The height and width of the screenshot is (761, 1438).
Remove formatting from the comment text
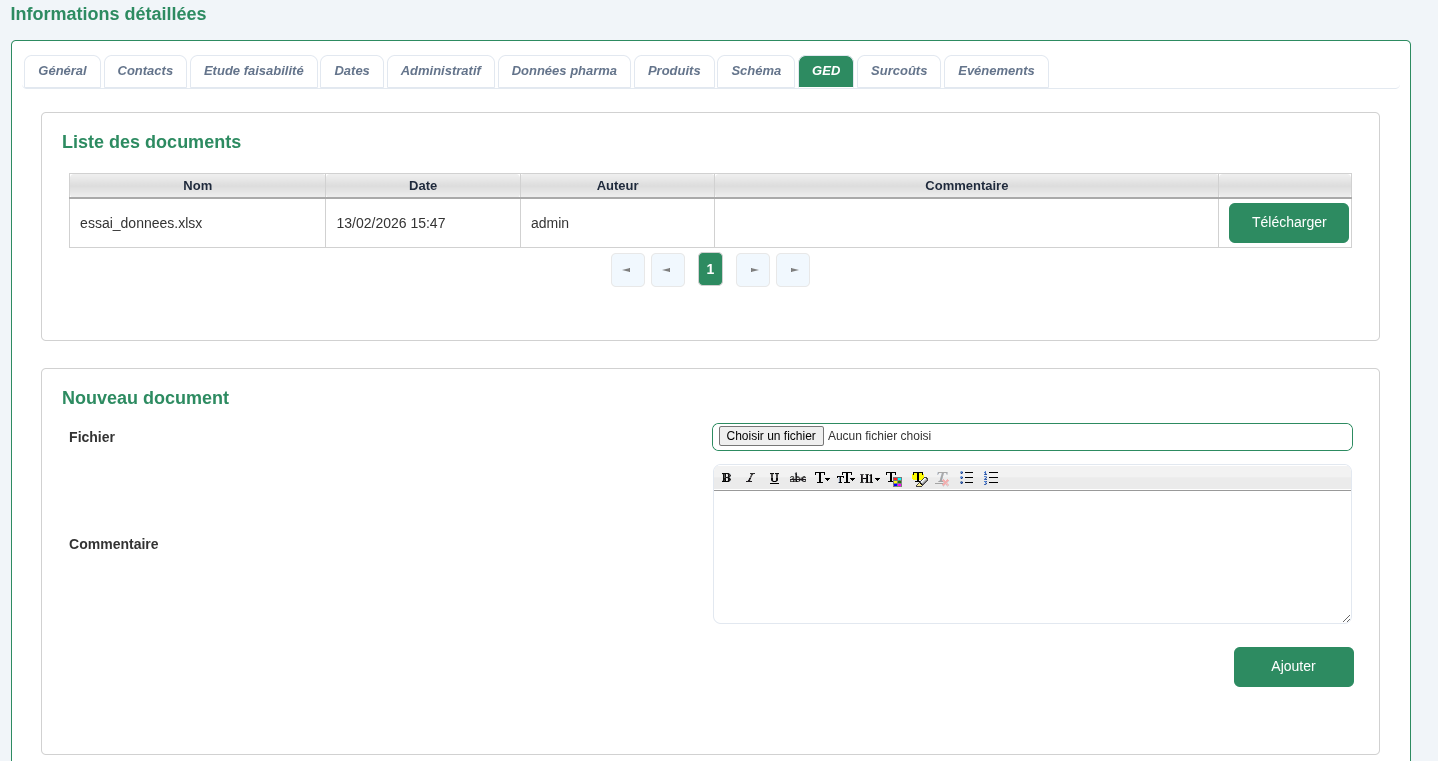coord(941,478)
